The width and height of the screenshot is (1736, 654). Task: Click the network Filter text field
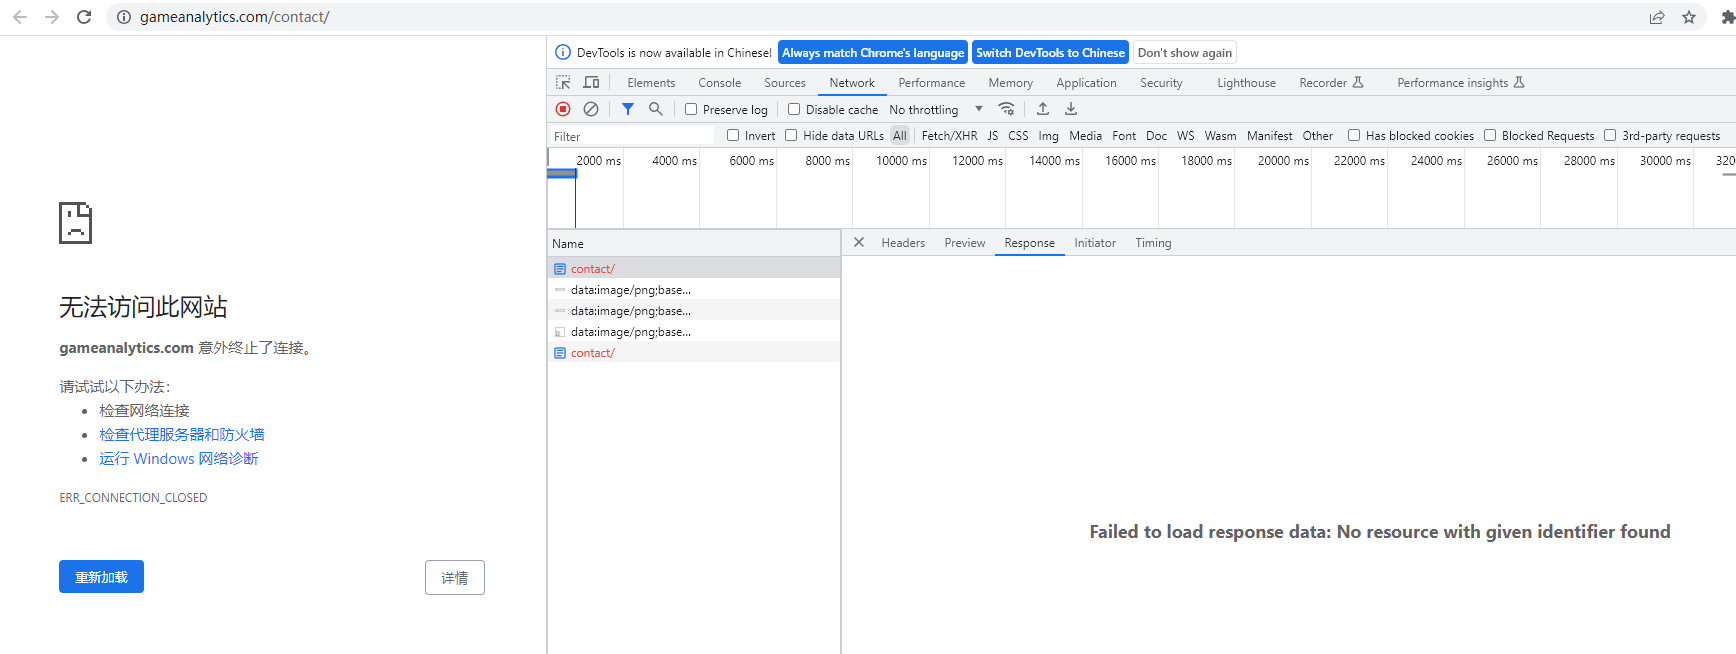(632, 136)
